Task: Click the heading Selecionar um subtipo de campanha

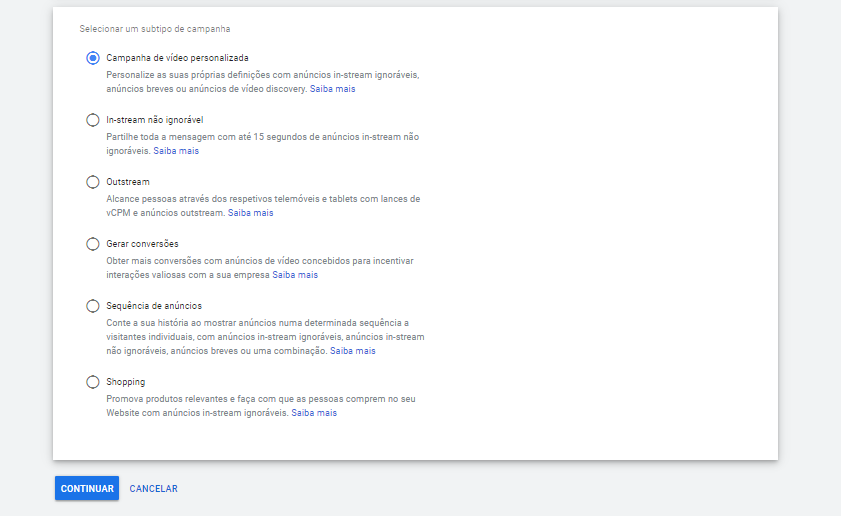Action: click(x=155, y=29)
